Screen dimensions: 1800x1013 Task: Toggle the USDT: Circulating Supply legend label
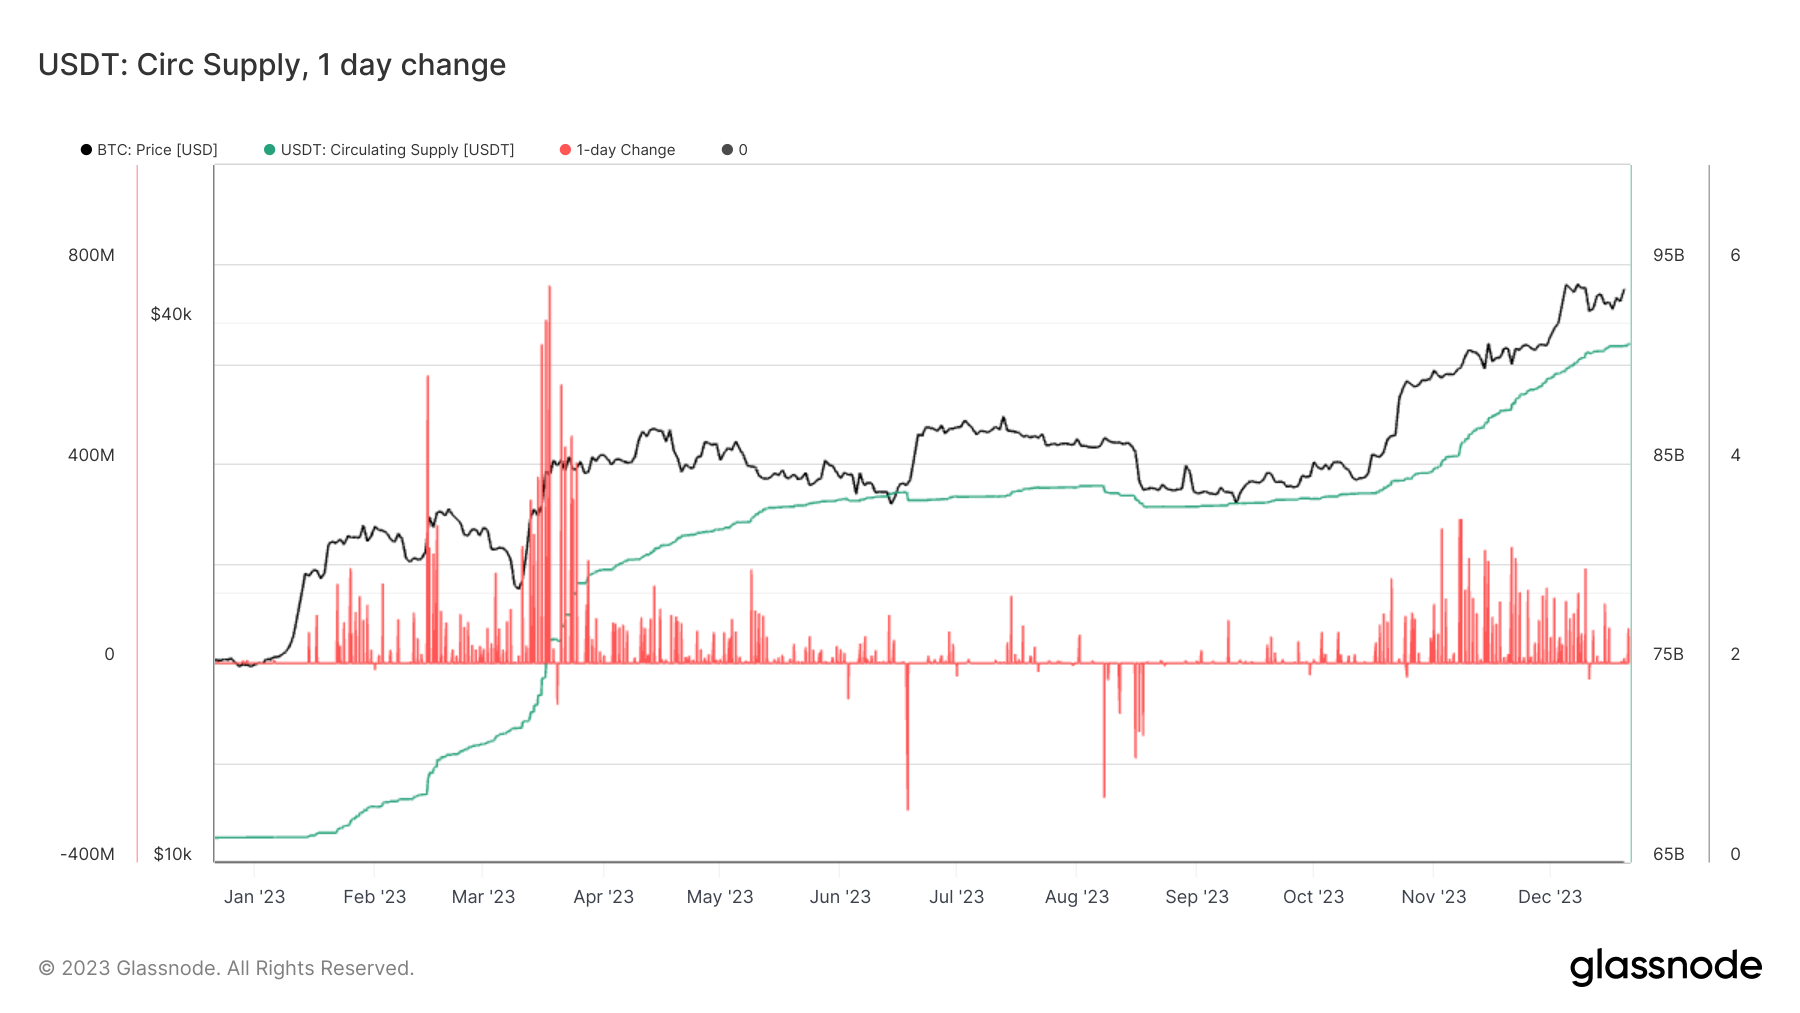point(397,150)
